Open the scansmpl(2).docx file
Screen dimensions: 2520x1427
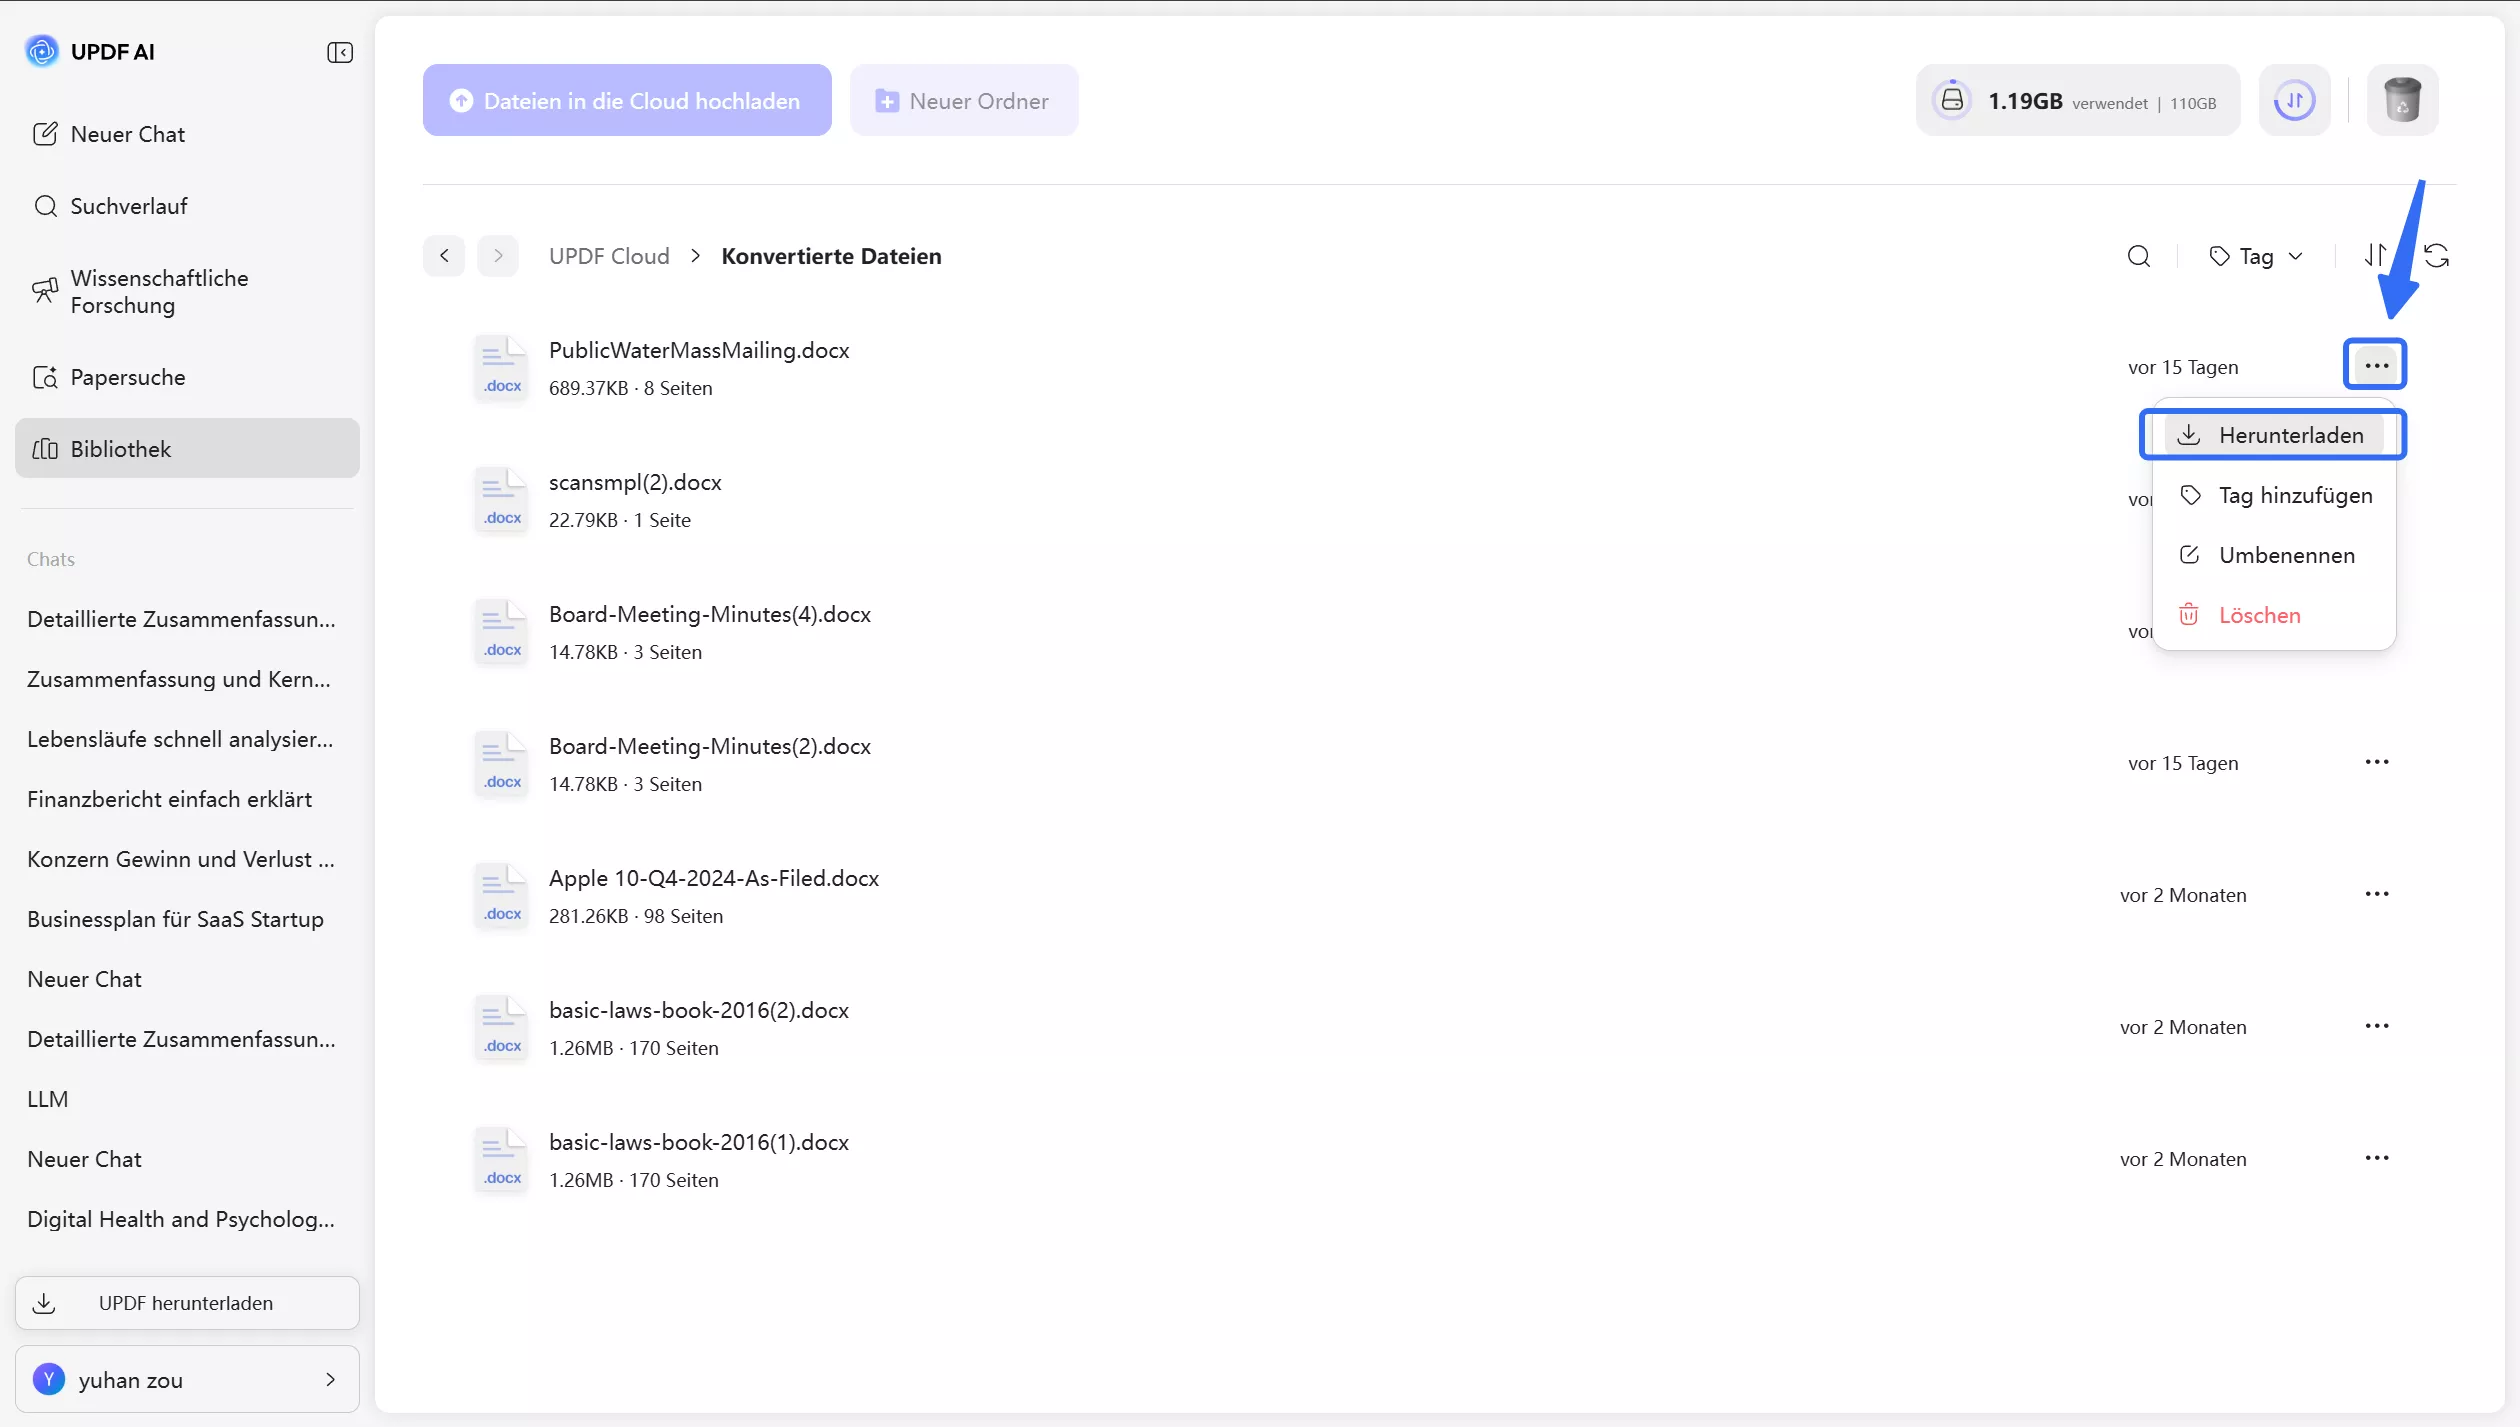(x=635, y=482)
